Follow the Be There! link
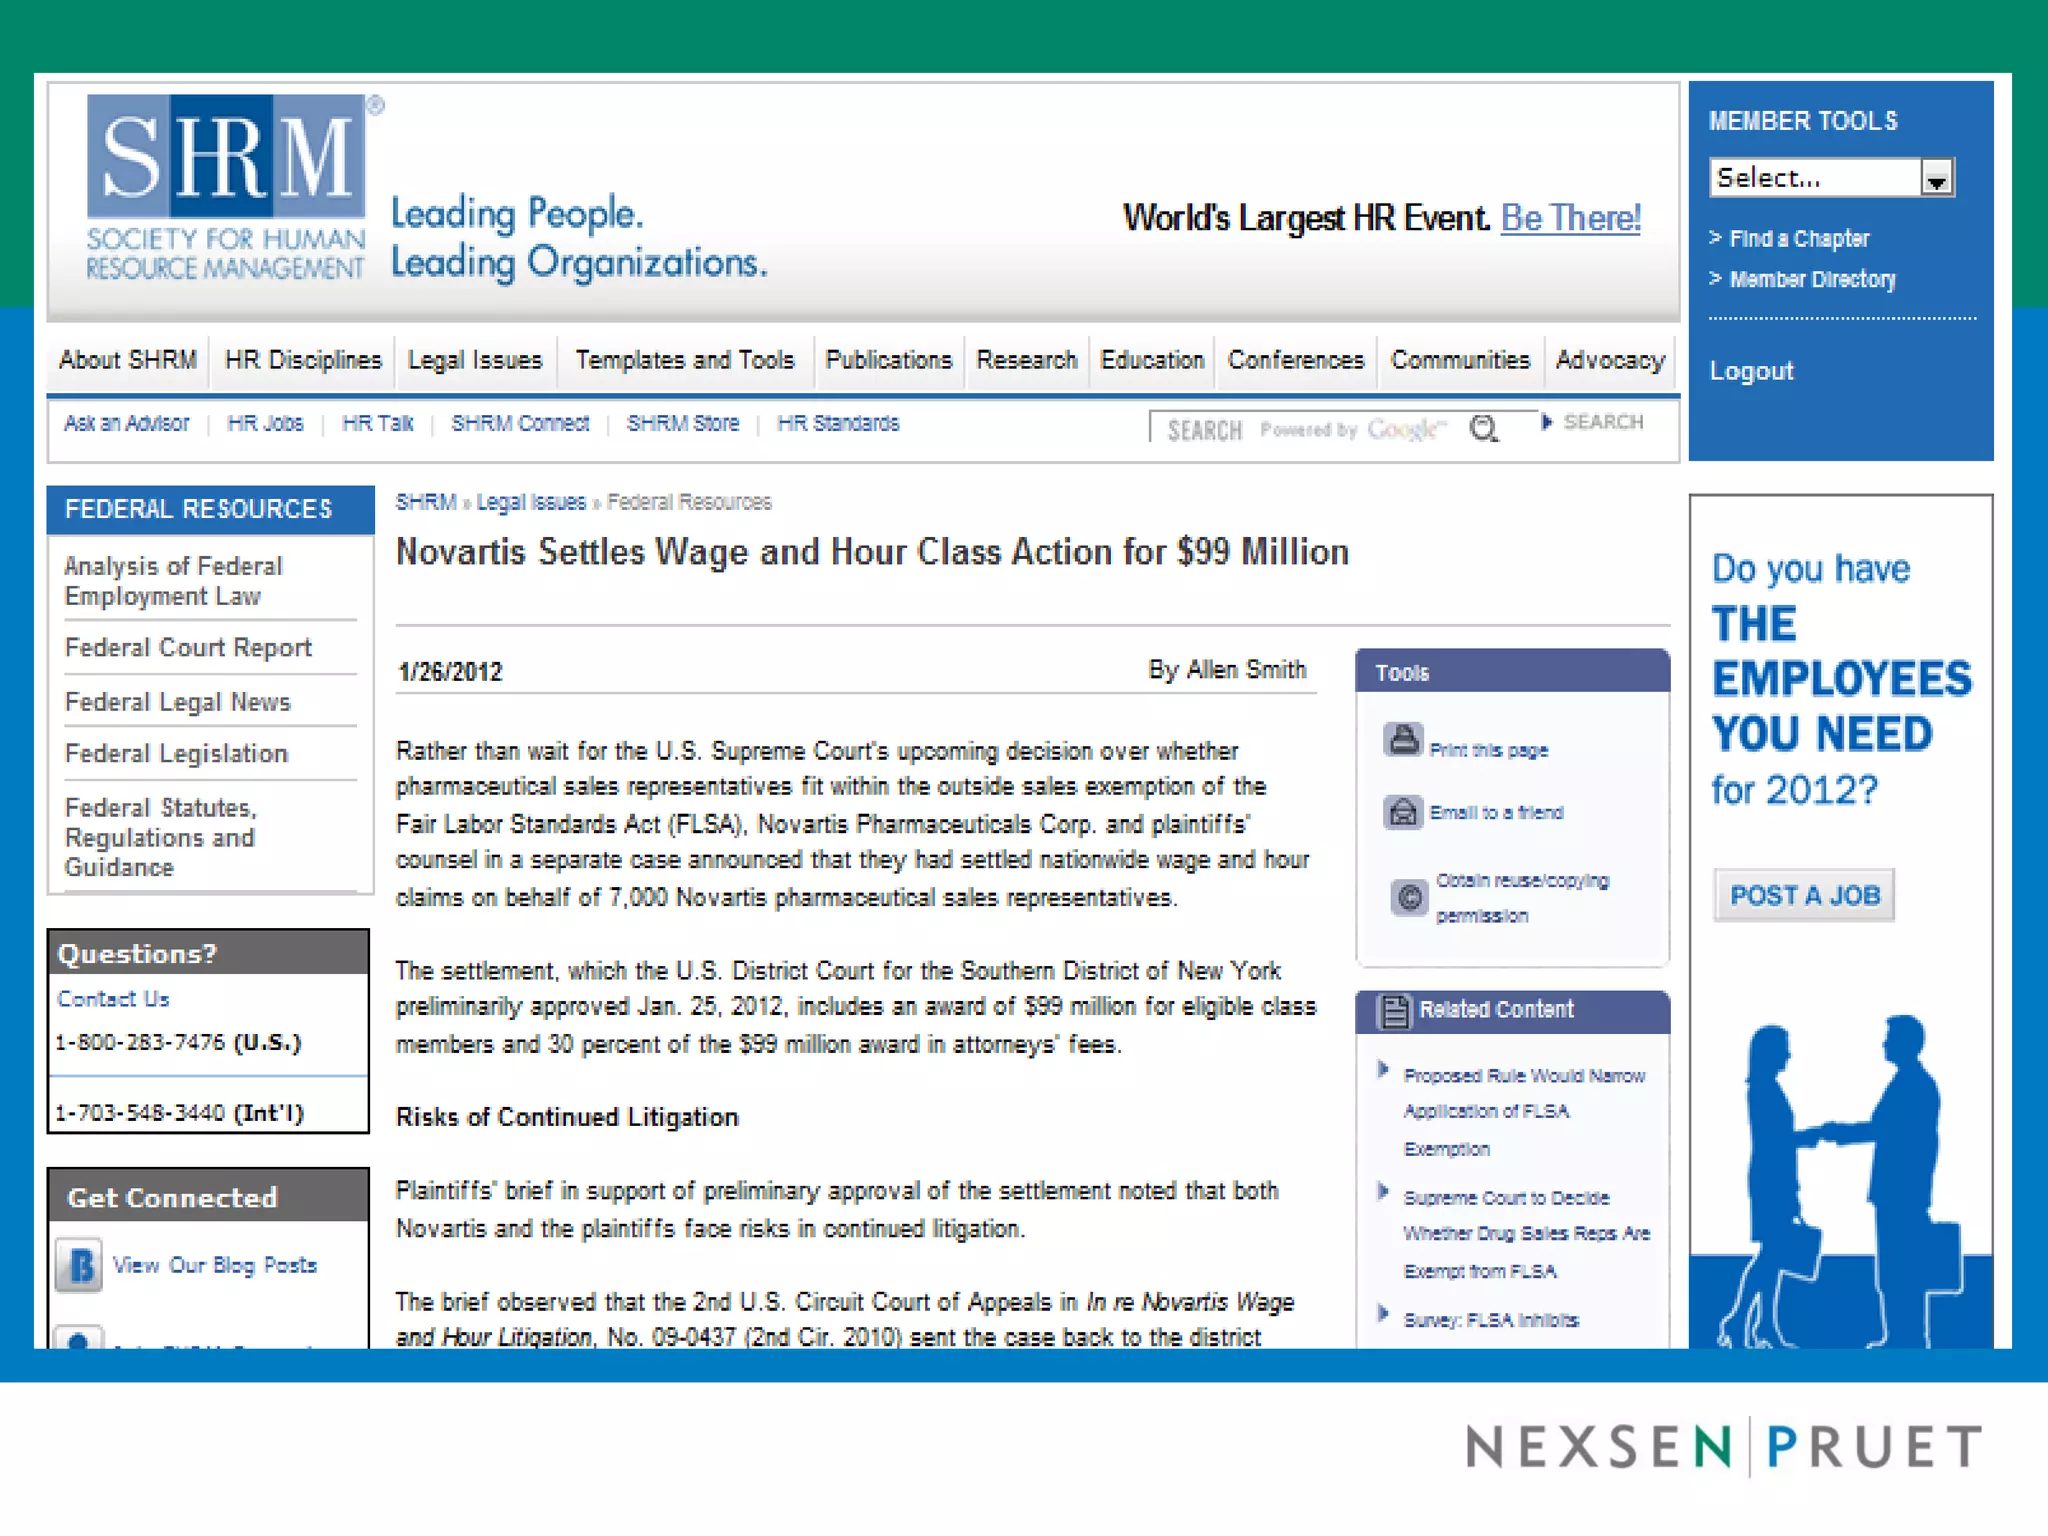 1570,218
